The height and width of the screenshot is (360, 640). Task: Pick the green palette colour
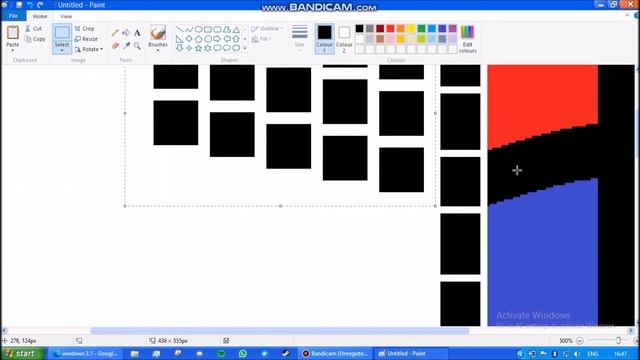(x=421, y=29)
